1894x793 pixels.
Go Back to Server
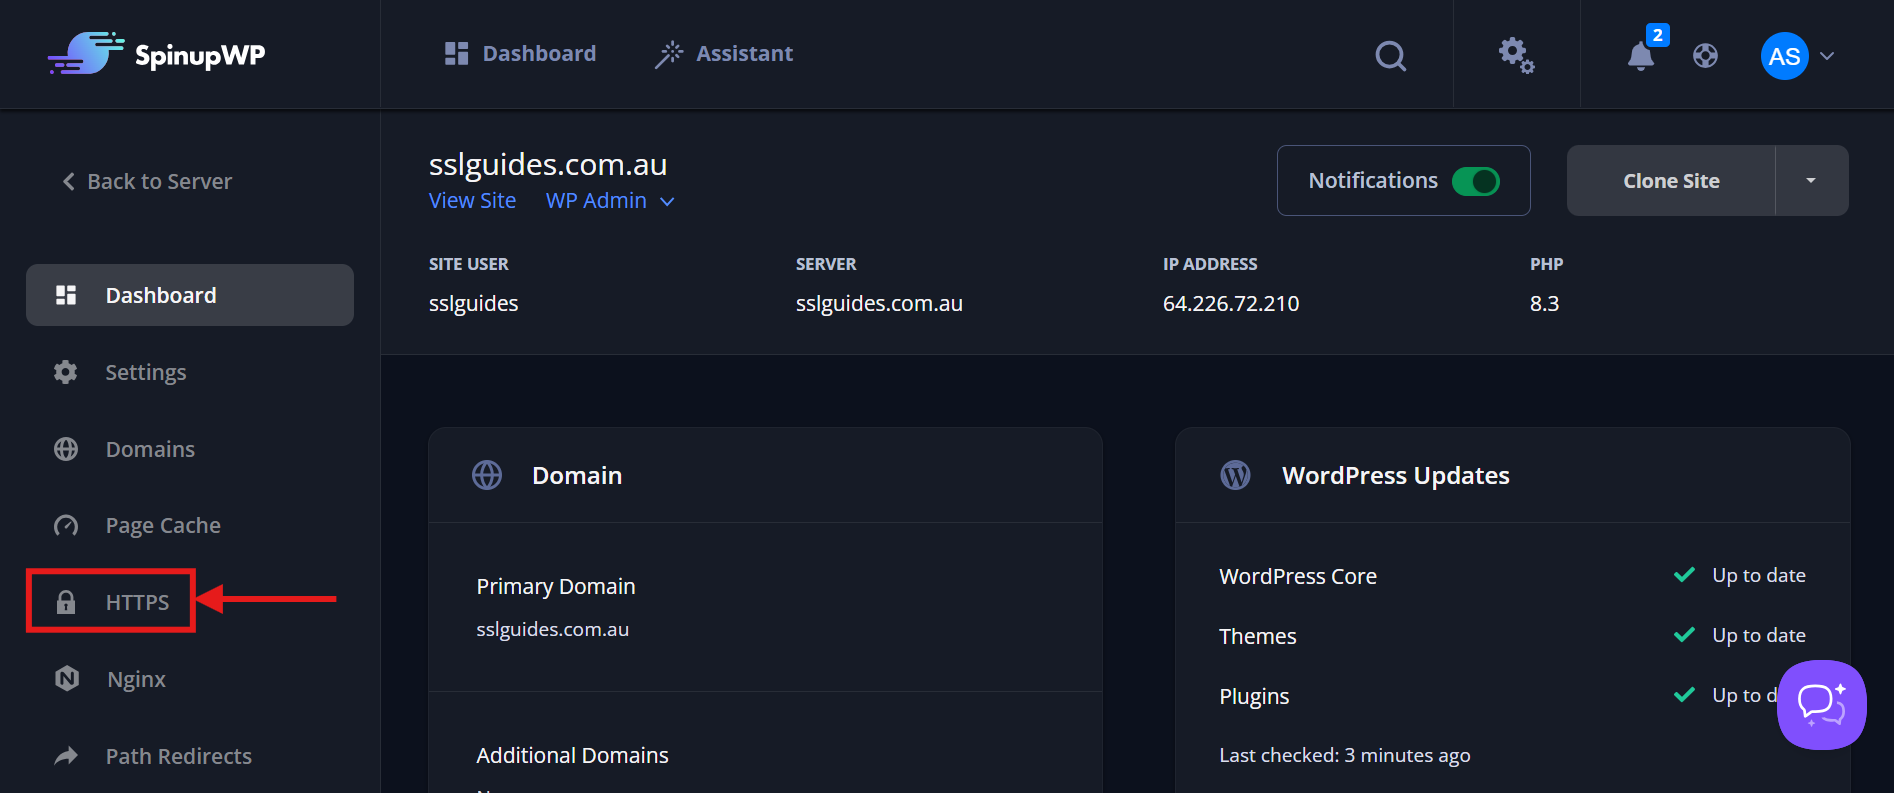(147, 181)
